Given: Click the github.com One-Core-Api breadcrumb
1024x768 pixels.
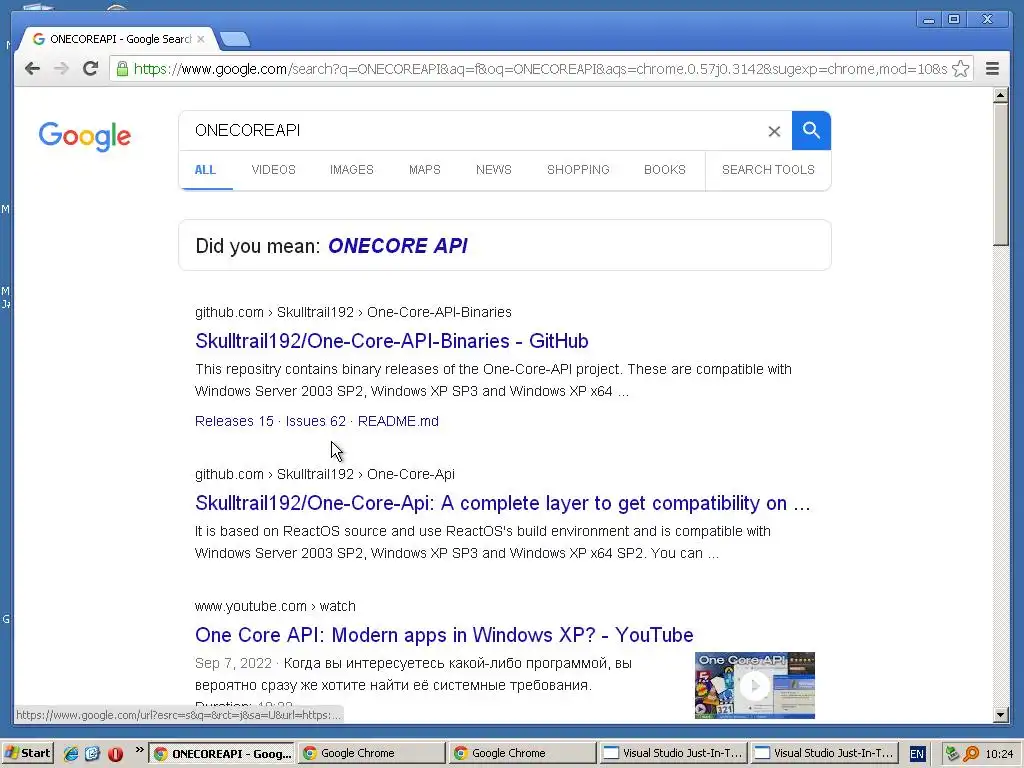Looking at the screenshot, I should click(325, 474).
